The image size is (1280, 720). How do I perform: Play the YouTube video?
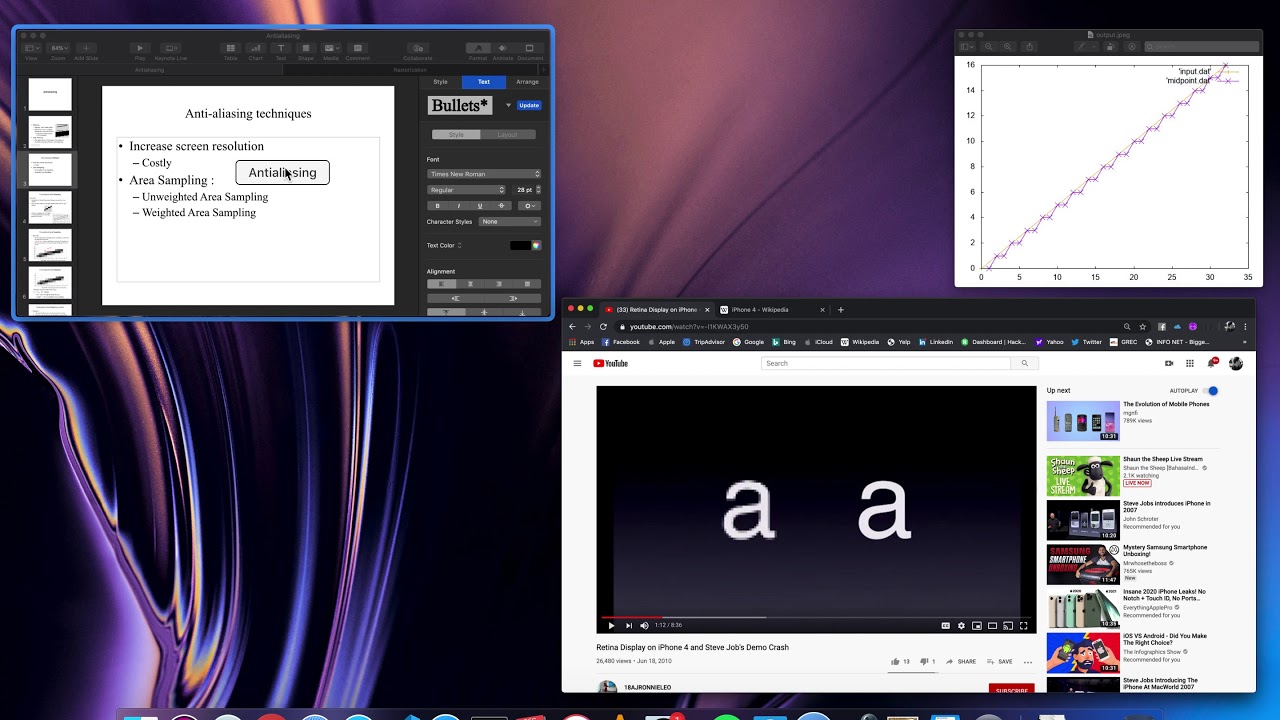[x=611, y=626]
